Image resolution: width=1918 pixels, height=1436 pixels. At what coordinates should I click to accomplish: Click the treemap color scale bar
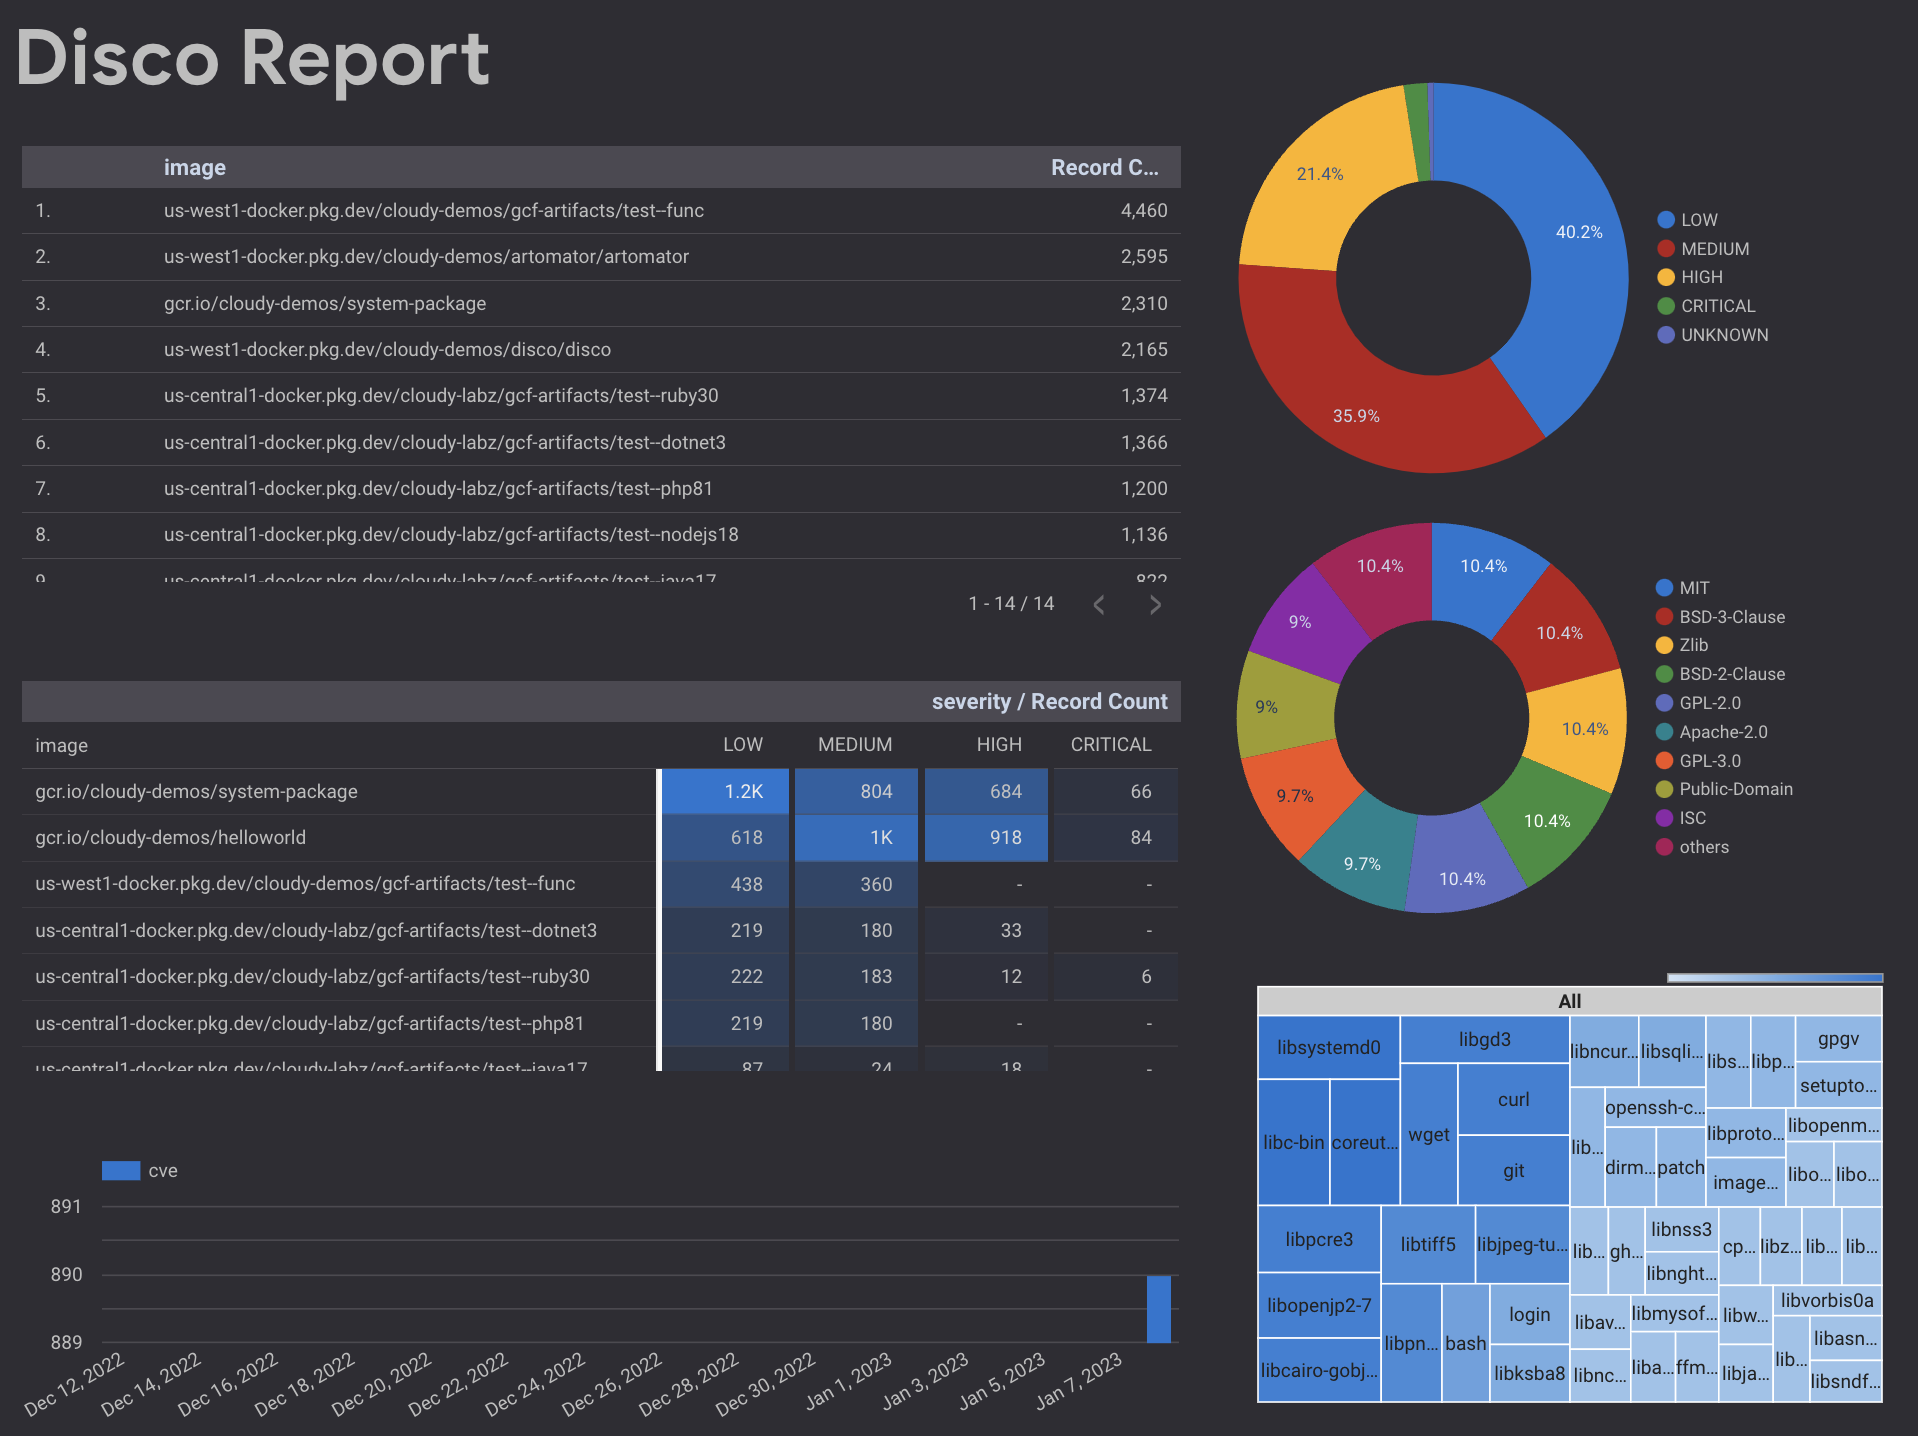[1774, 977]
